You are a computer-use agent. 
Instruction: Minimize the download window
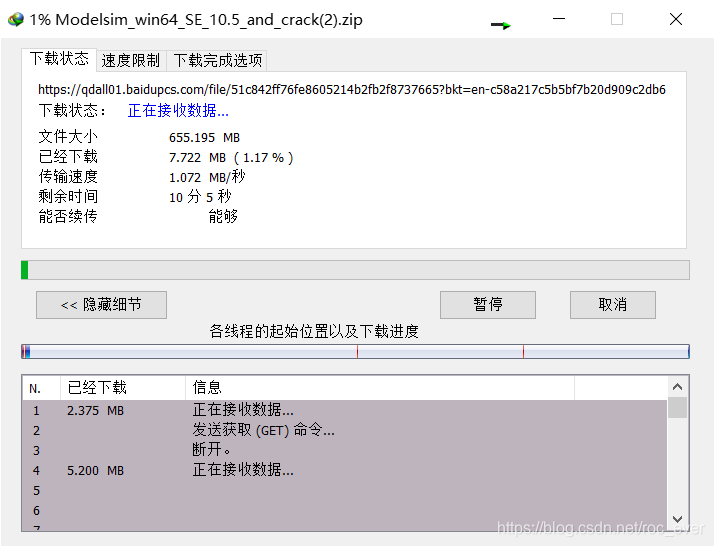(559, 19)
